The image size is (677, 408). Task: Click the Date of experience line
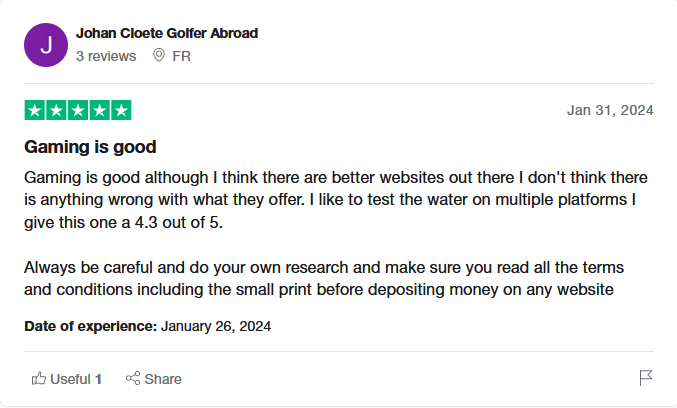pyautogui.click(x=148, y=326)
